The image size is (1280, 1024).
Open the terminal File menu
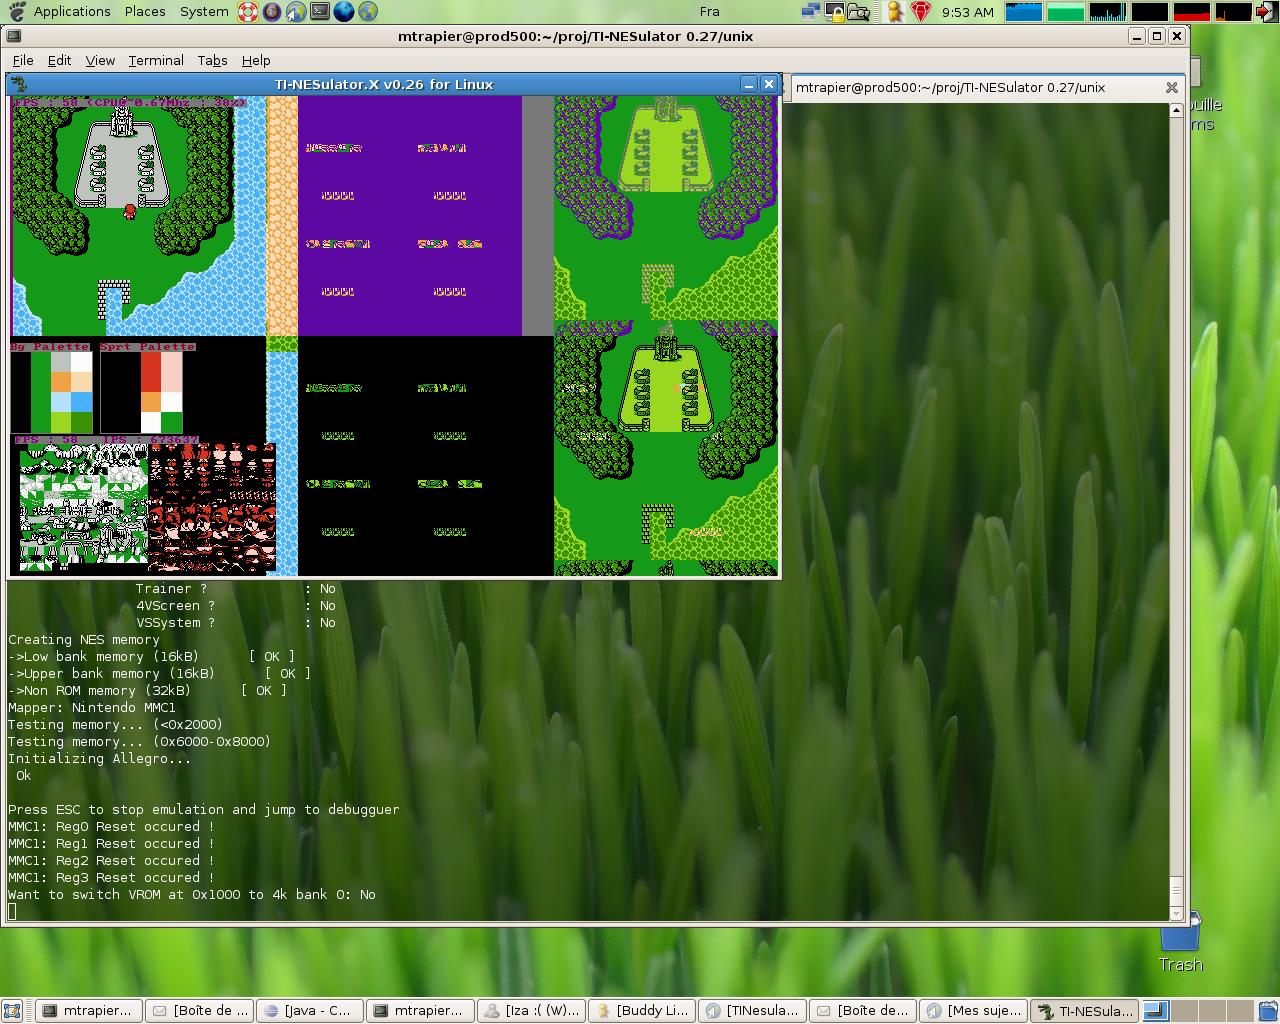pos(23,60)
